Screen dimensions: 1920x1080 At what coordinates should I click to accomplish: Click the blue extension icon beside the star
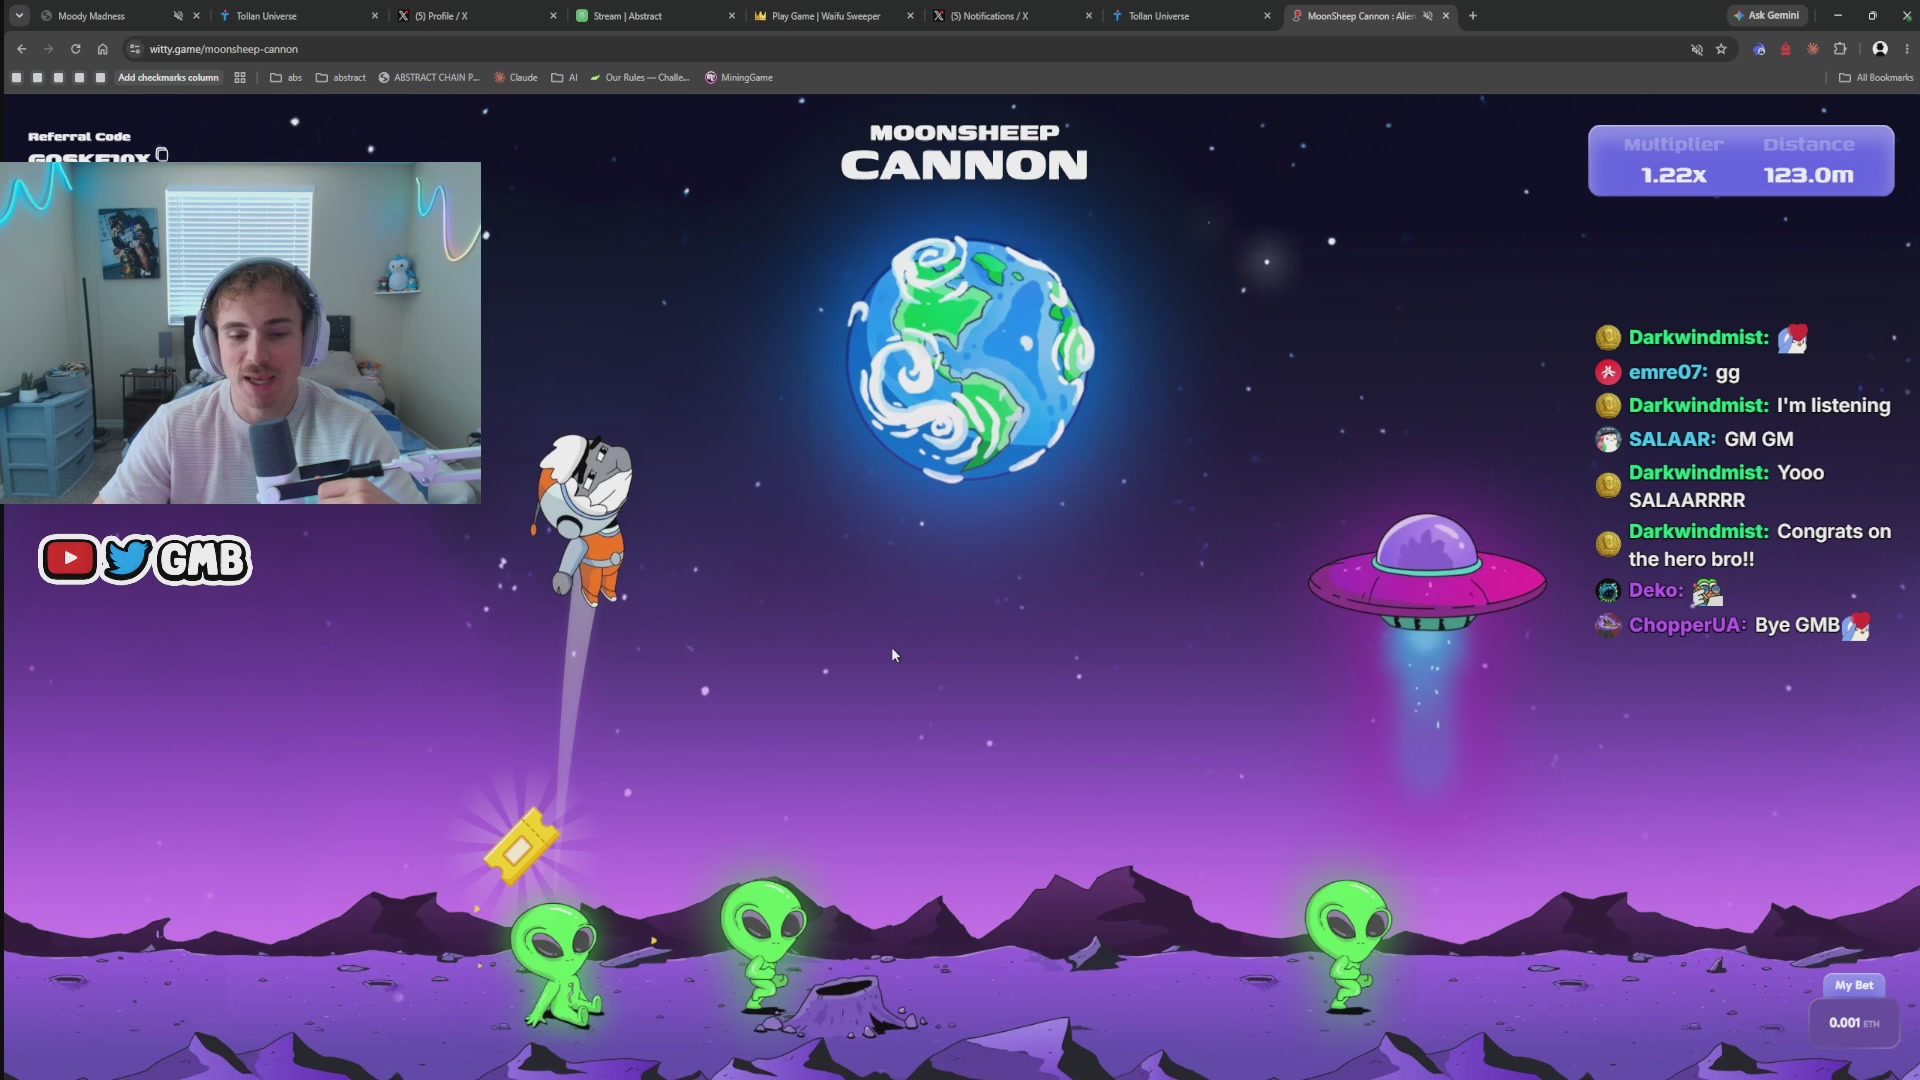coord(1759,49)
